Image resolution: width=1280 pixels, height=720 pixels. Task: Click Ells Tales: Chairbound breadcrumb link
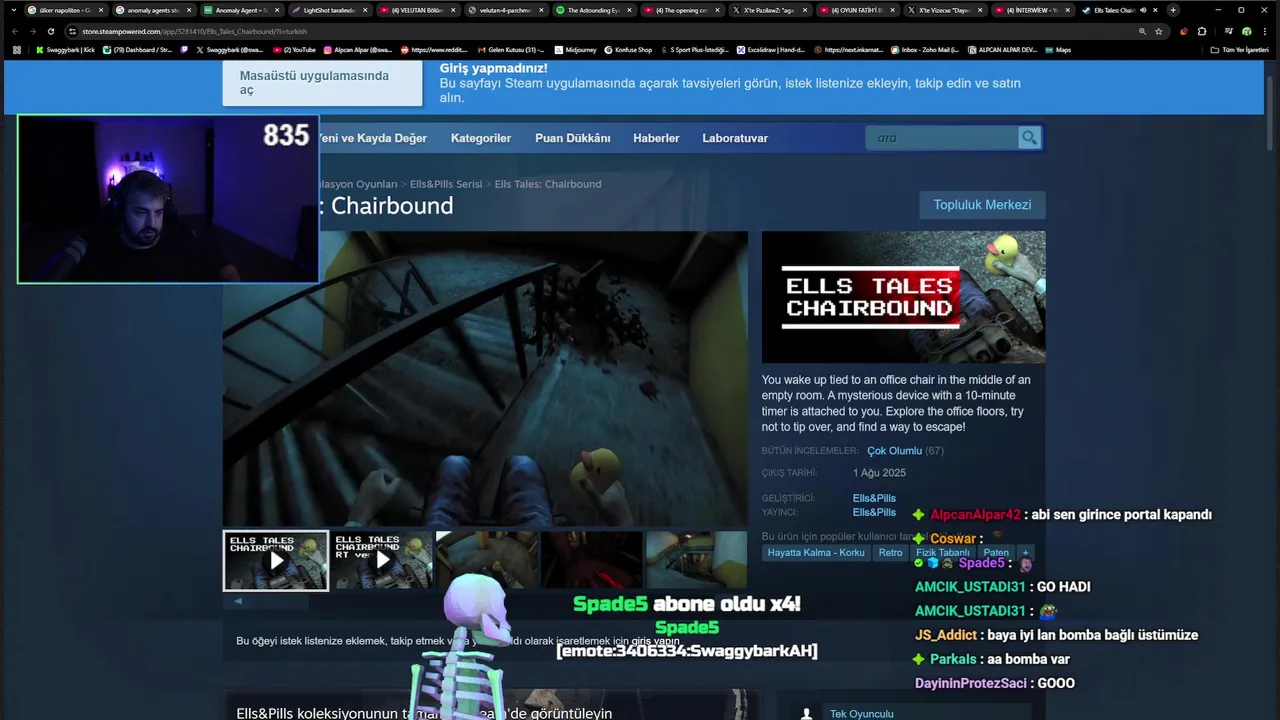pos(548,184)
